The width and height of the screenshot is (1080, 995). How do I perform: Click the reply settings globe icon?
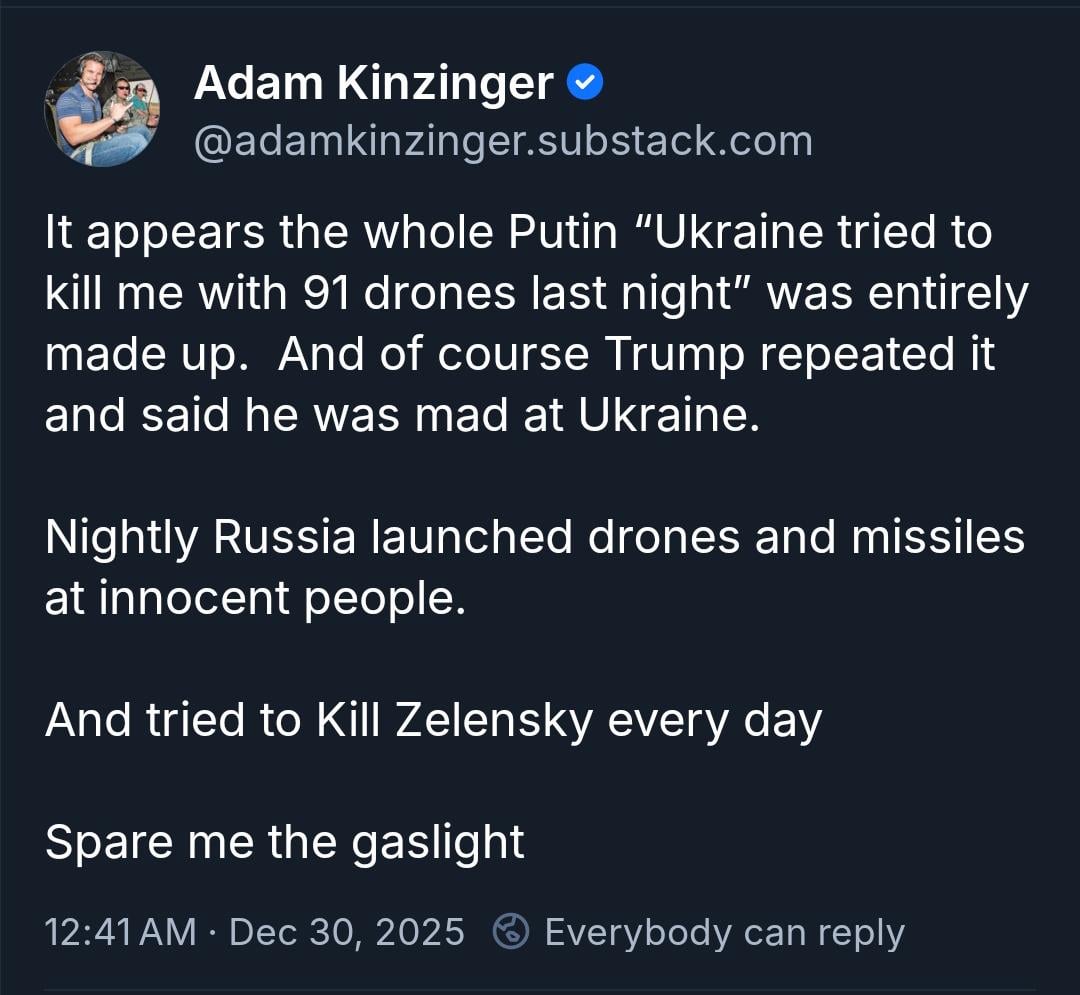pos(512,932)
